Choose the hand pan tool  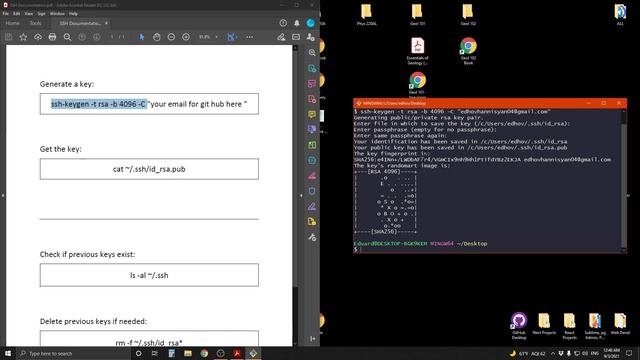click(157, 37)
